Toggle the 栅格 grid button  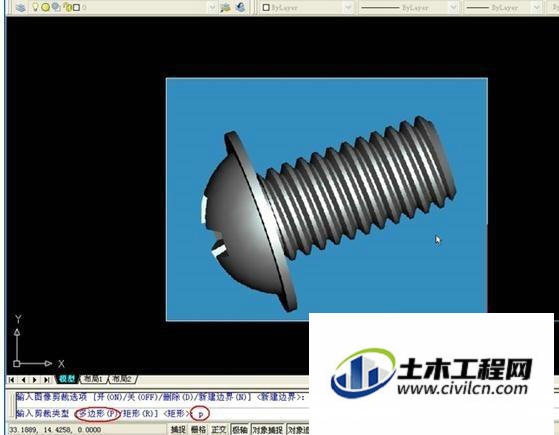[199, 430]
